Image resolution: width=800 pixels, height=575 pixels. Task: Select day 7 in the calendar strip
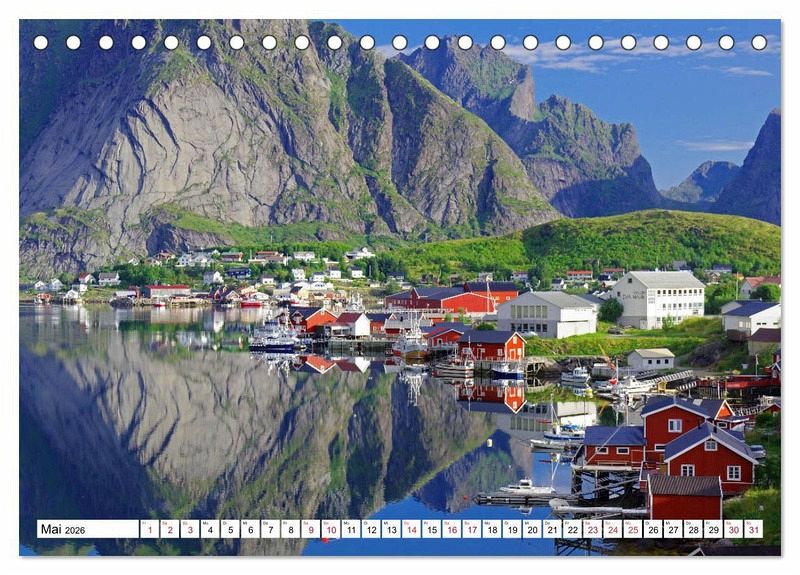click(270, 529)
